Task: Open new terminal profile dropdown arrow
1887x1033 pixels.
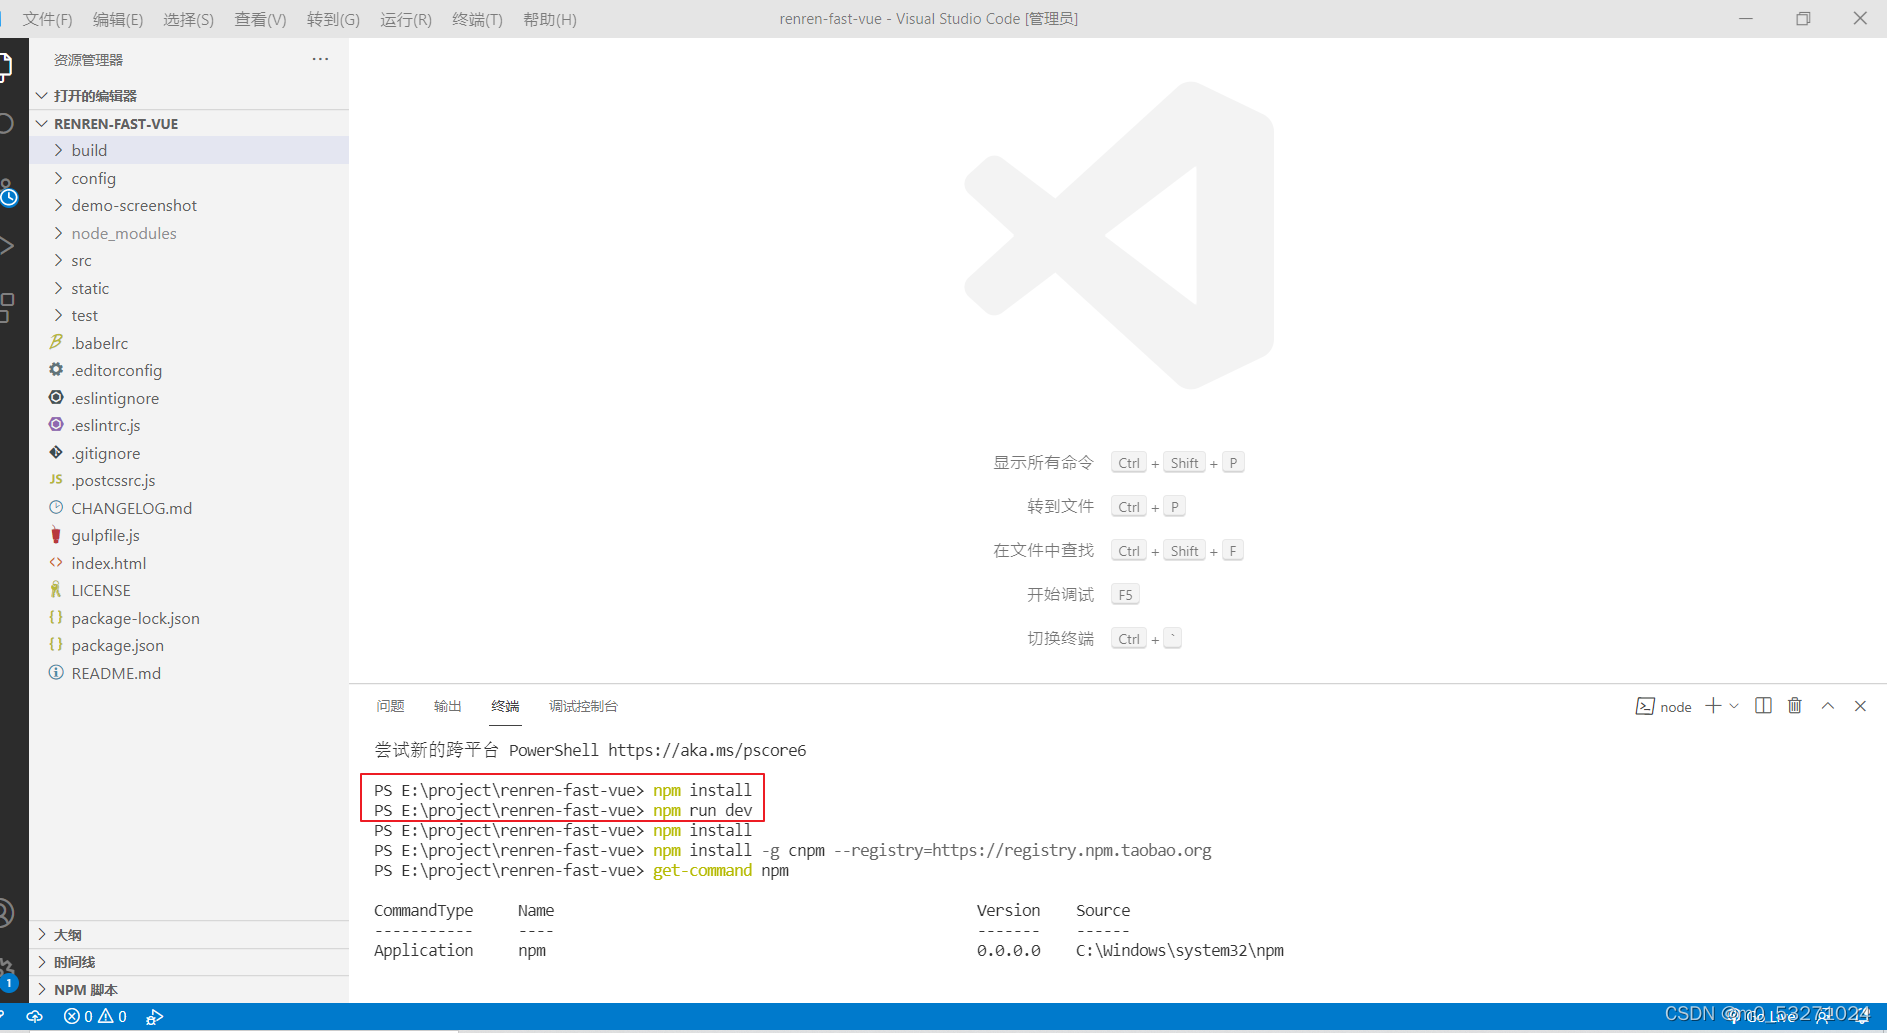Action: click(x=1734, y=706)
